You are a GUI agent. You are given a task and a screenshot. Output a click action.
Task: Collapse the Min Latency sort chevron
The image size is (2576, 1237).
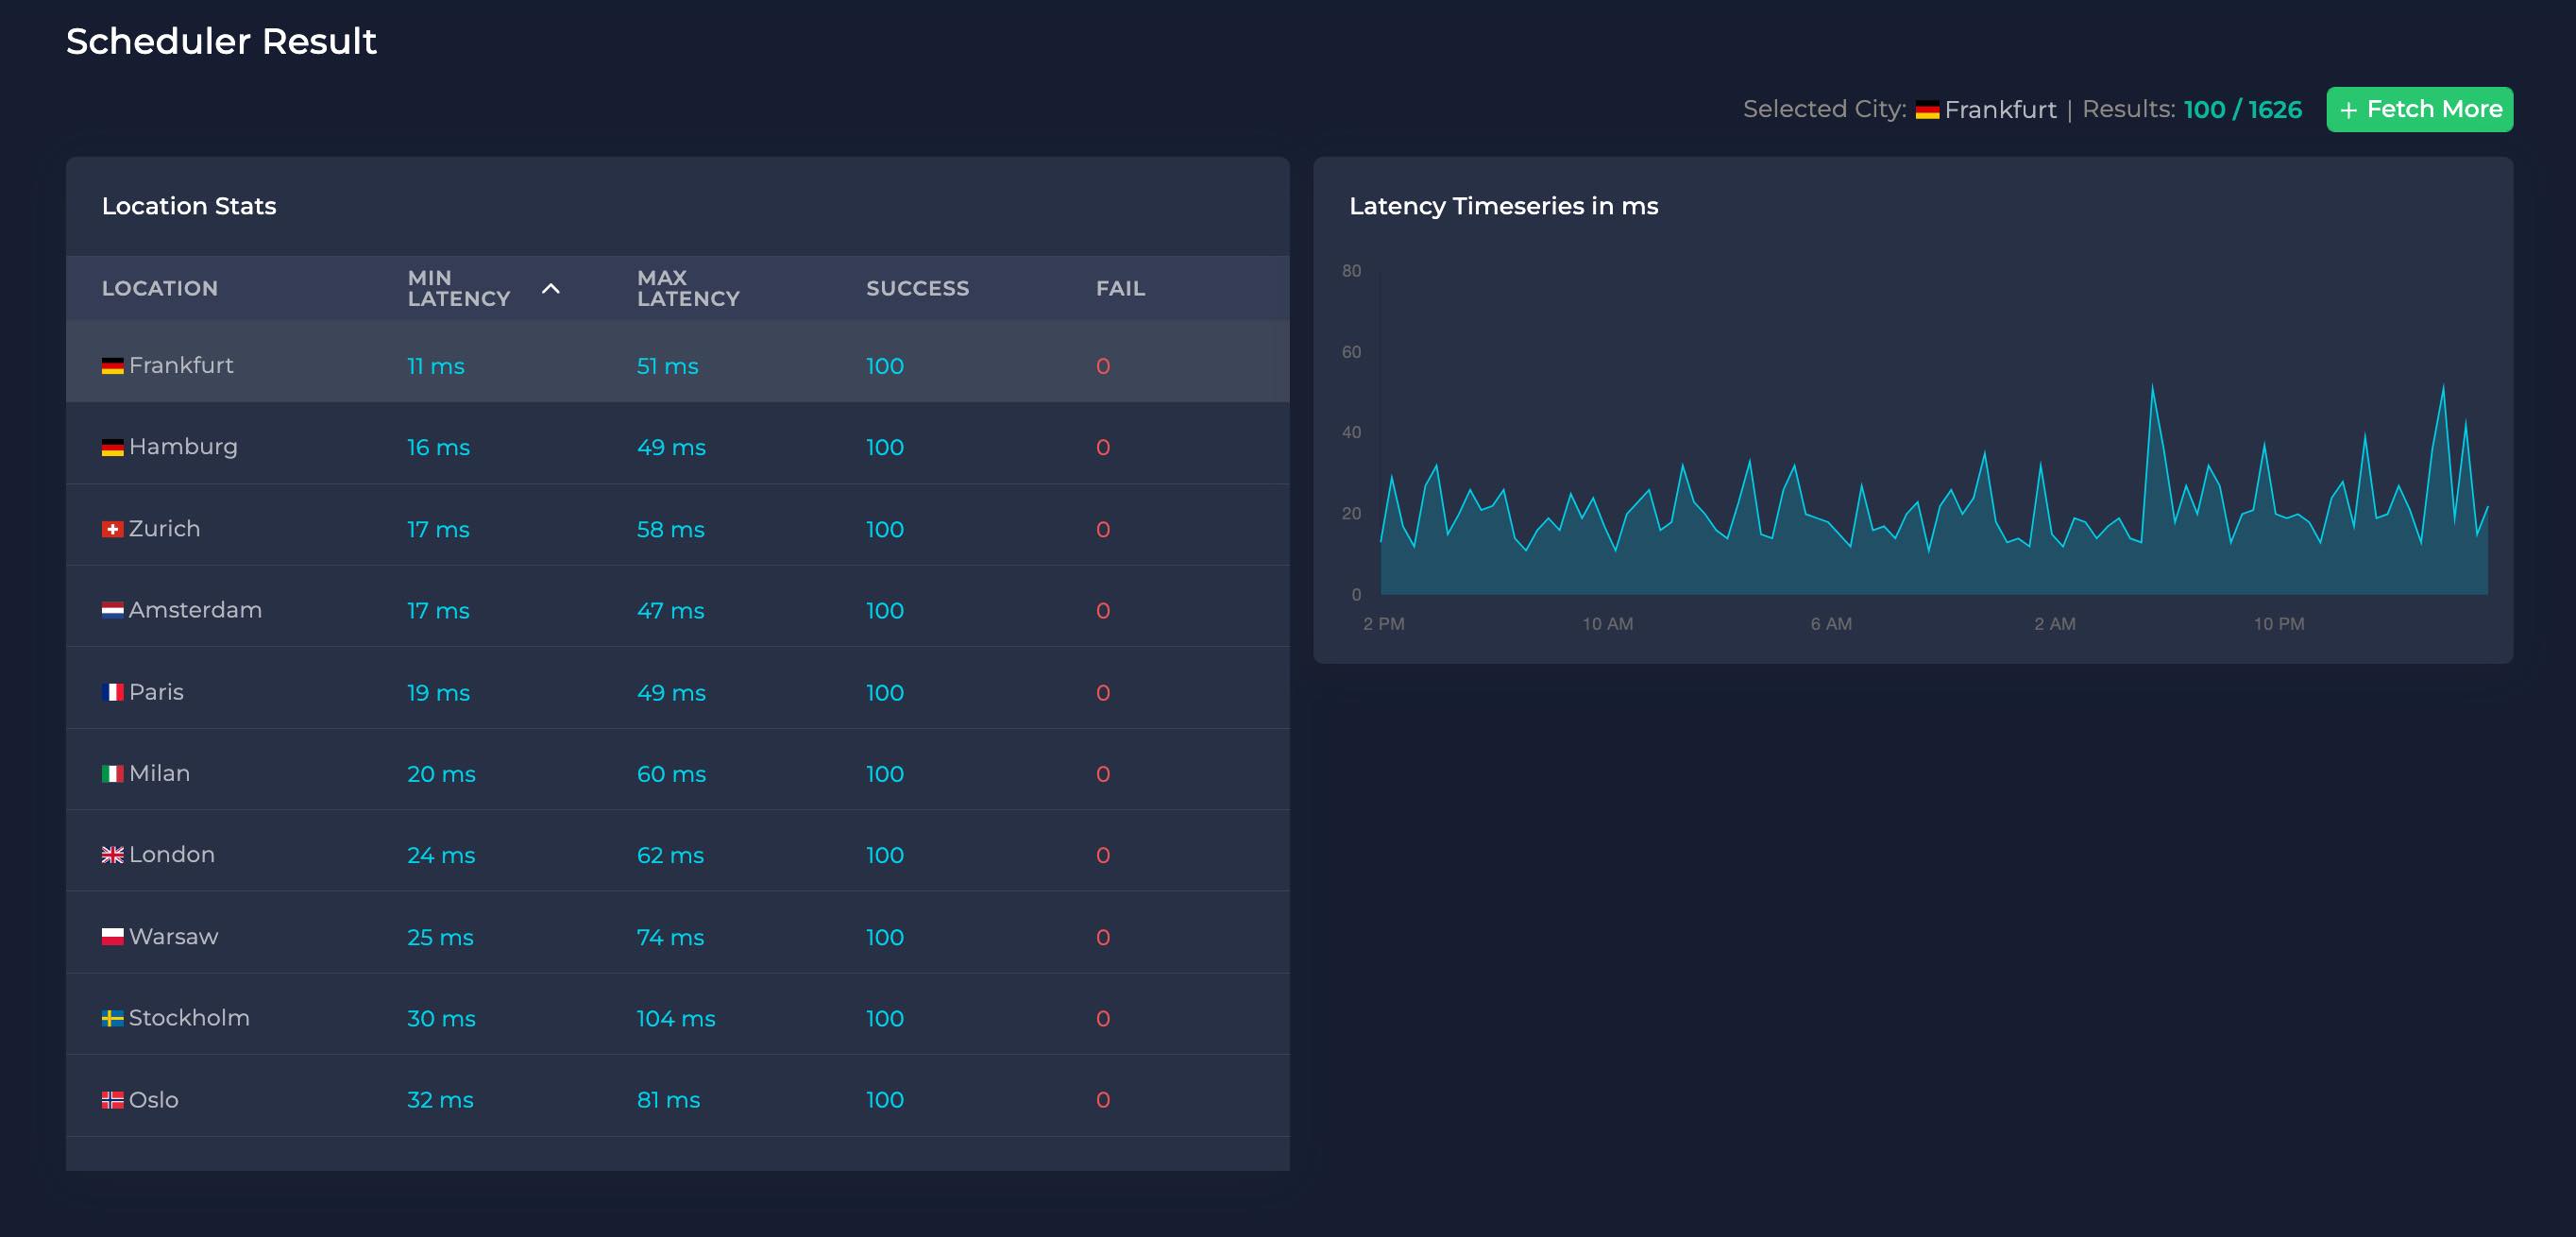[x=549, y=289]
